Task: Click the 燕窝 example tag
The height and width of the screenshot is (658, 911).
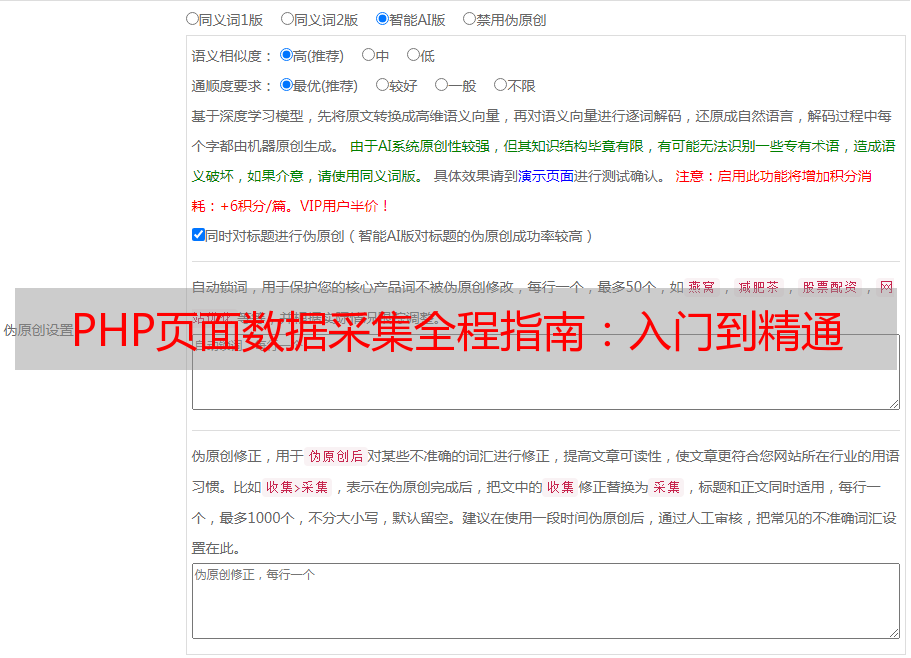Action: tap(701, 287)
